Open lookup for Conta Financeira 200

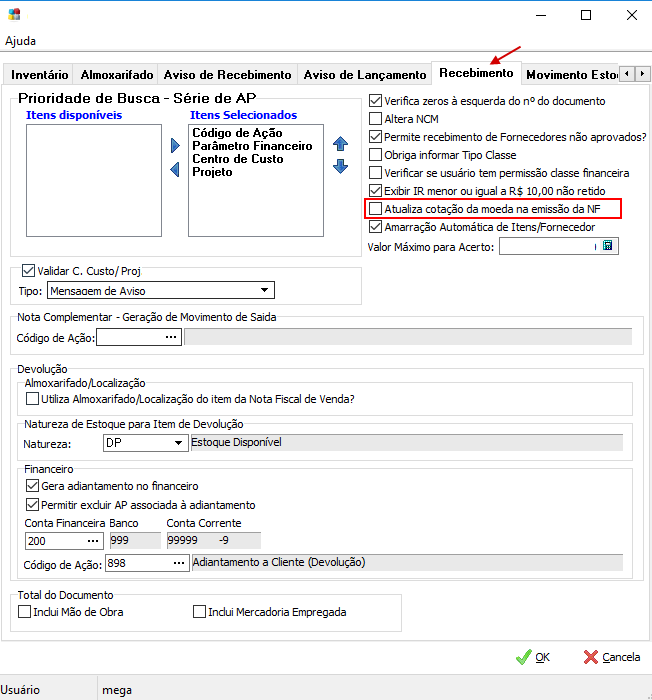(93, 541)
